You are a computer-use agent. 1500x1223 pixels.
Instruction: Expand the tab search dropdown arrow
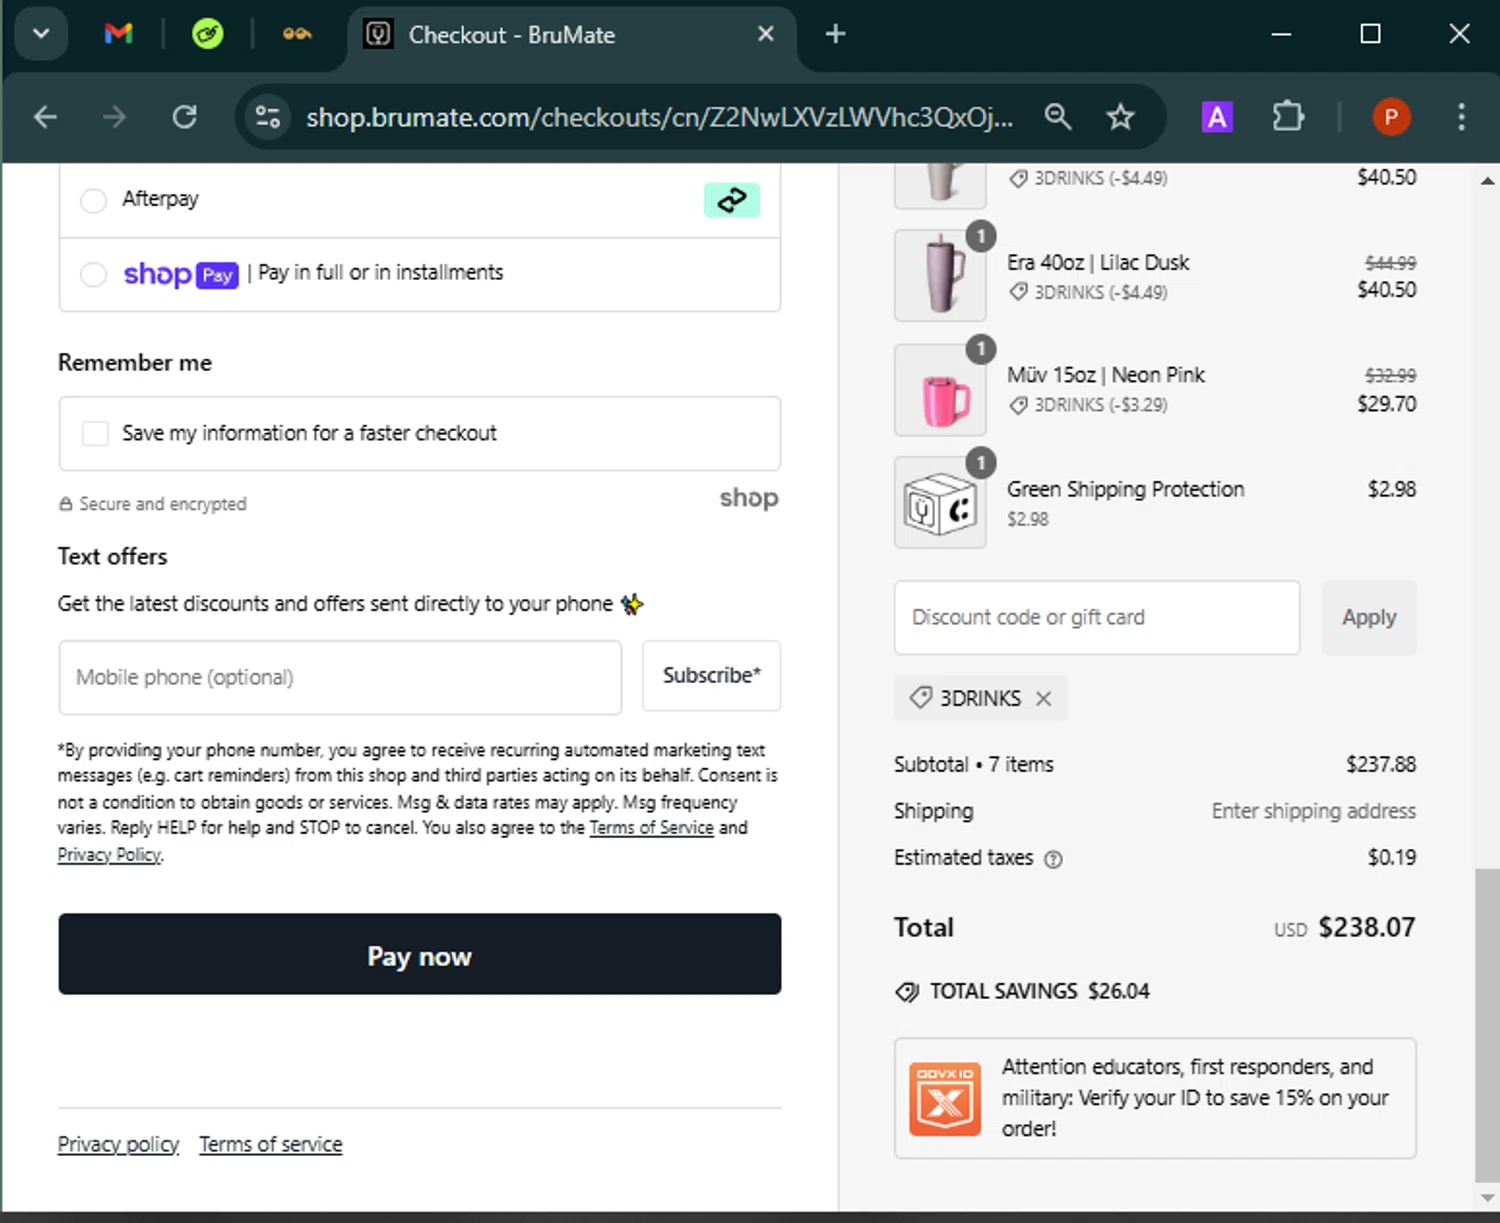pyautogui.click(x=41, y=34)
